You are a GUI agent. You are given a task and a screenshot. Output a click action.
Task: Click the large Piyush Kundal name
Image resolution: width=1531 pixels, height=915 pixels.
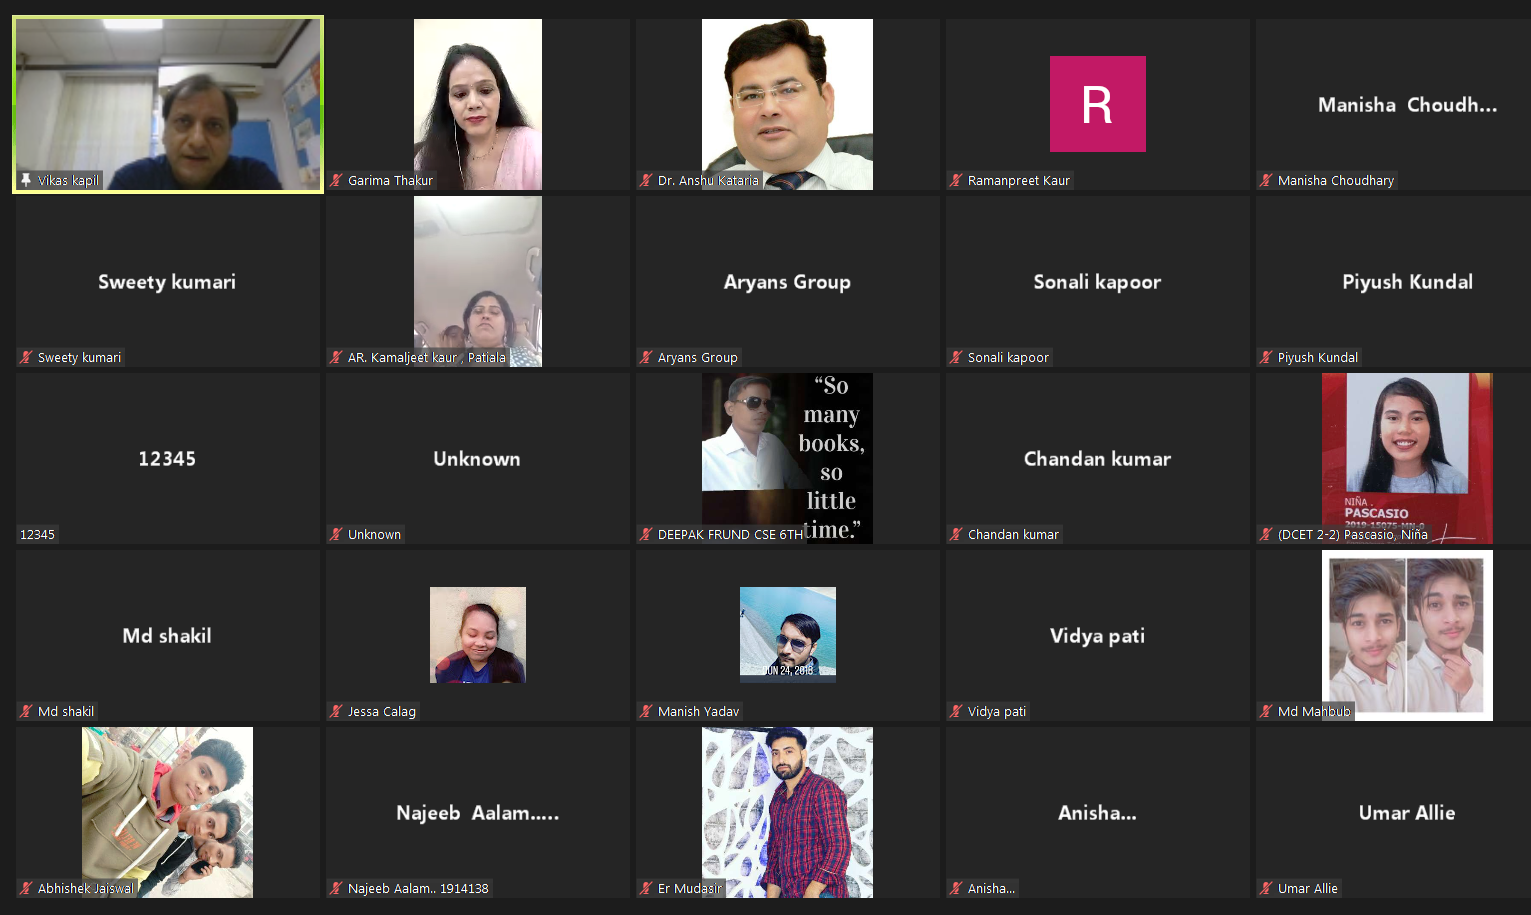tap(1407, 282)
